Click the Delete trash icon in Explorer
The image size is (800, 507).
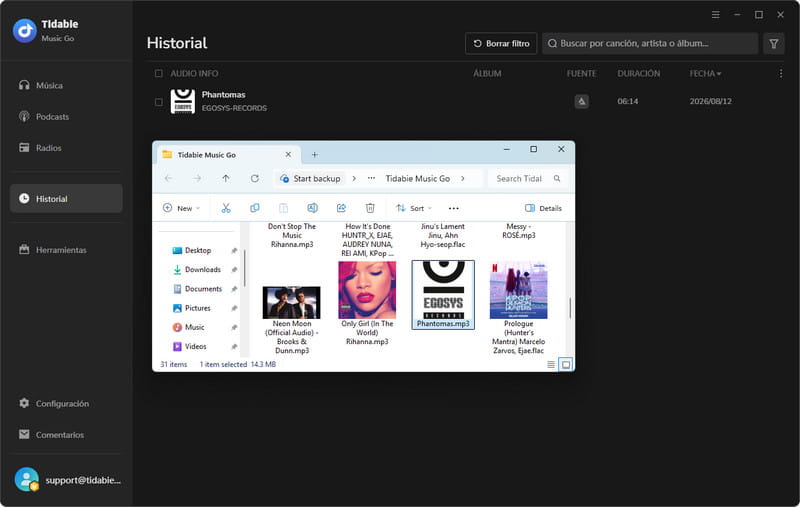pyautogui.click(x=370, y=208)
